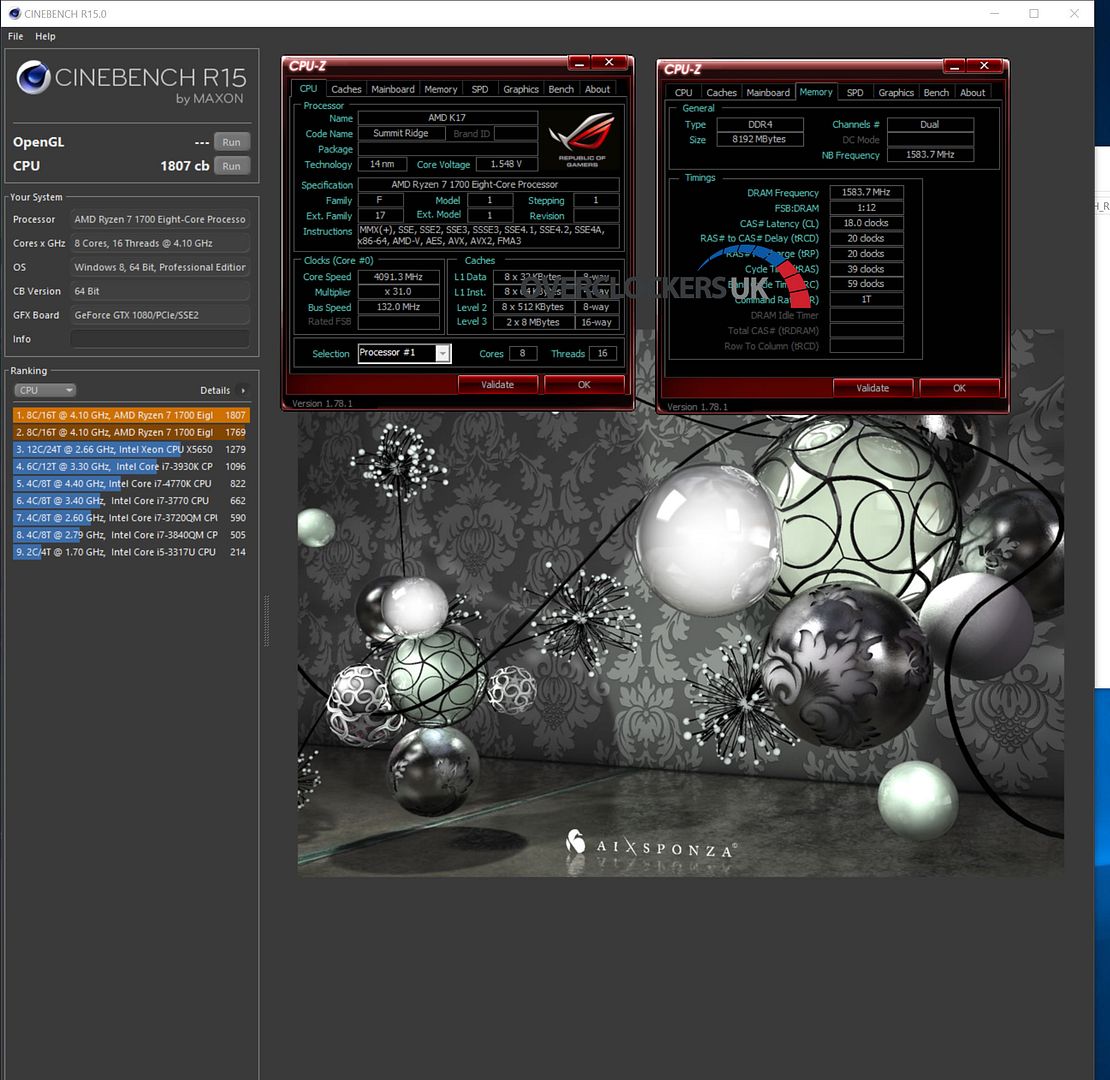
Task: Click the Cinebench R15 logo icon
Action: [x=33, y=77]
